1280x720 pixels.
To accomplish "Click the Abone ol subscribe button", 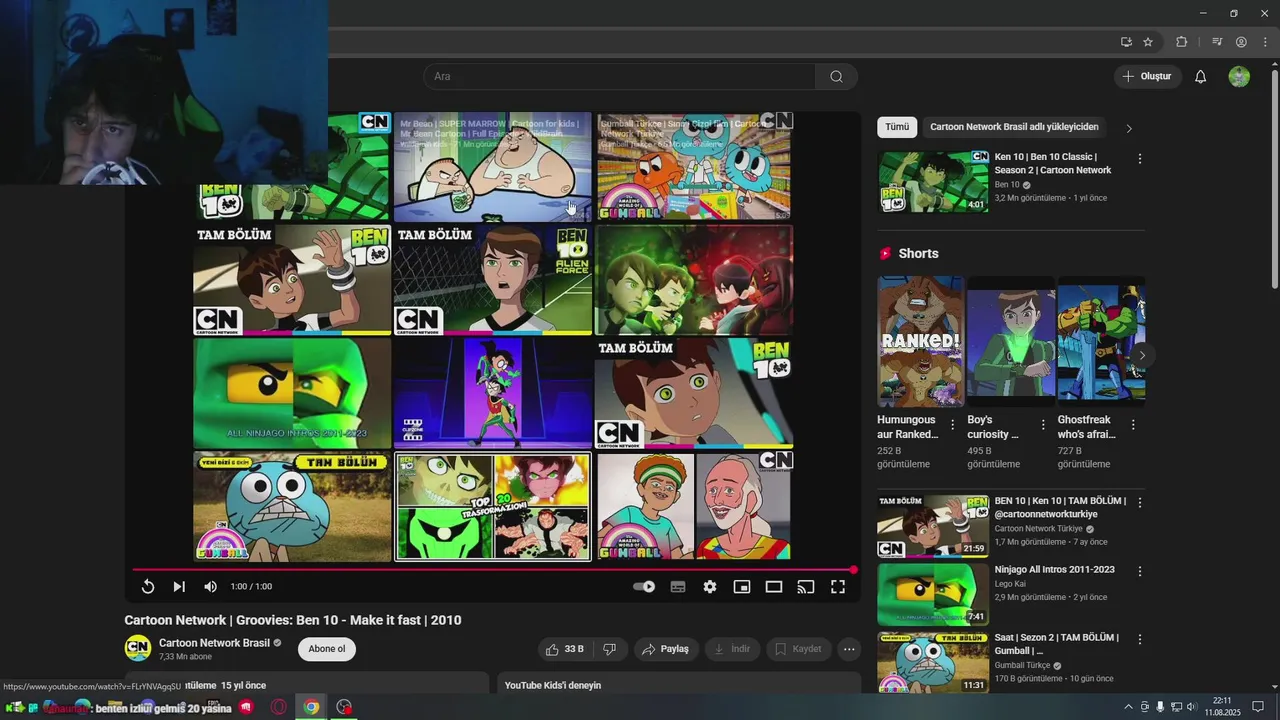I will click(x=327, y=649).
